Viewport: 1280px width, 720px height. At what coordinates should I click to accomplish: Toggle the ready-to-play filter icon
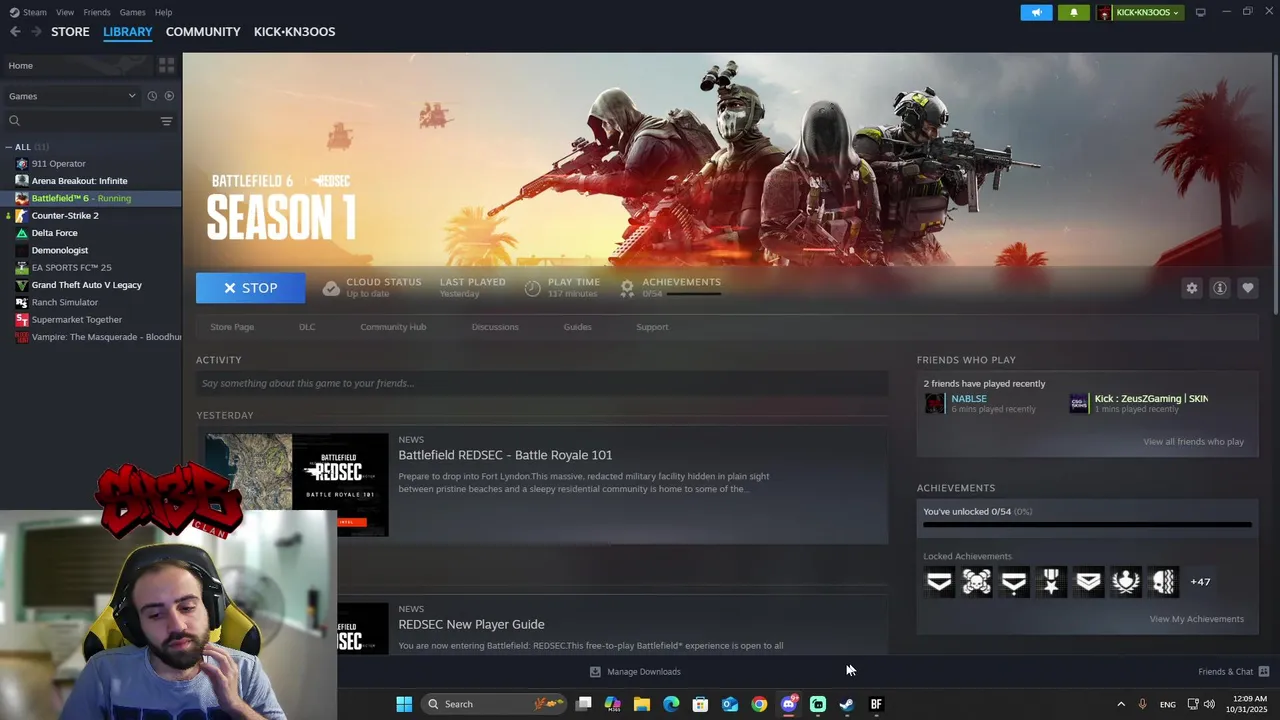(x=169, y=96)
